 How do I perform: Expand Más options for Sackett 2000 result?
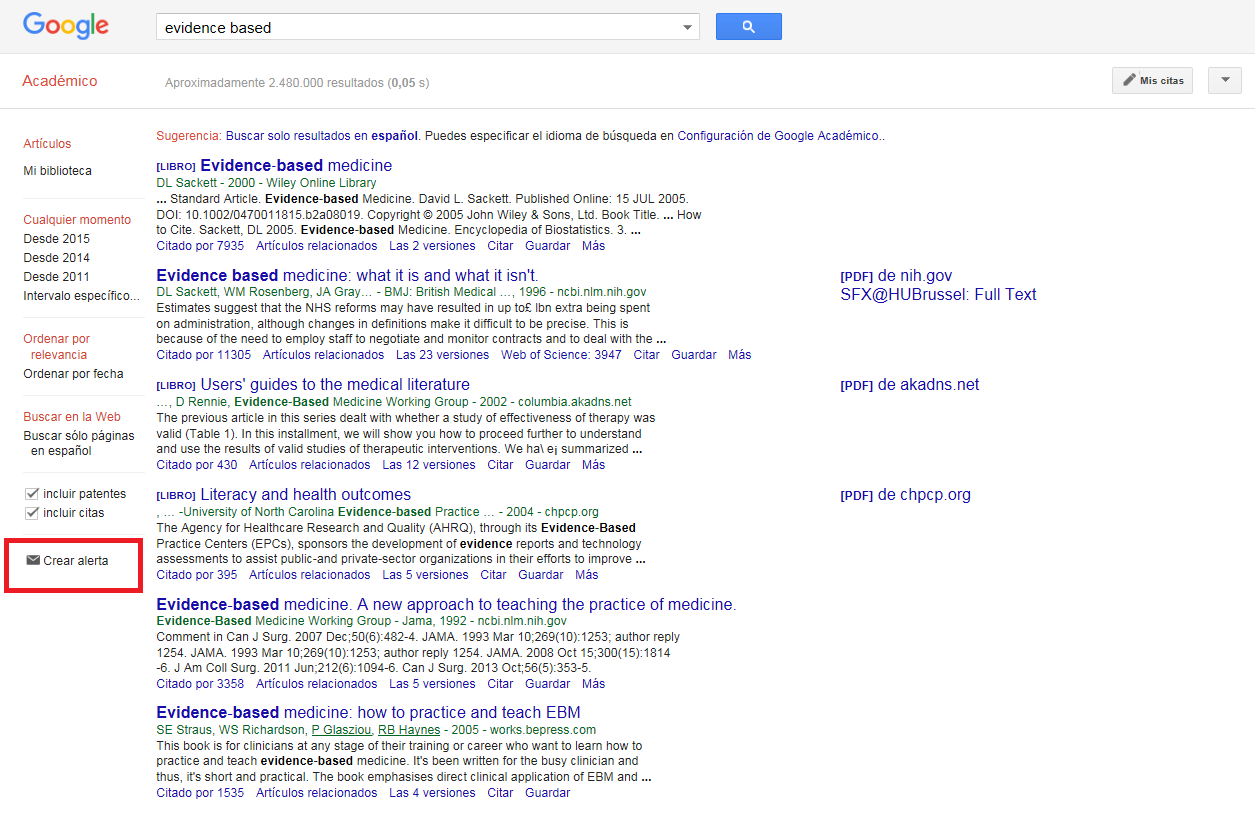(x=593, y=245)
